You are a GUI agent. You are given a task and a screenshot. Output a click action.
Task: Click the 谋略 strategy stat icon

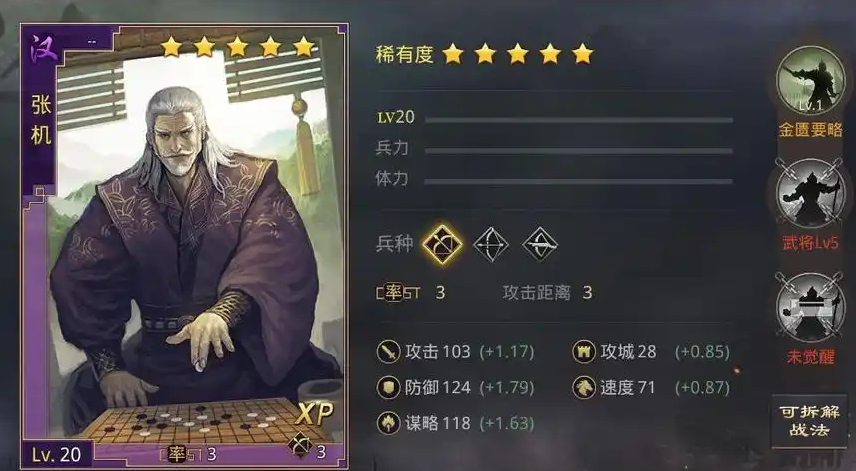(389, 423)
